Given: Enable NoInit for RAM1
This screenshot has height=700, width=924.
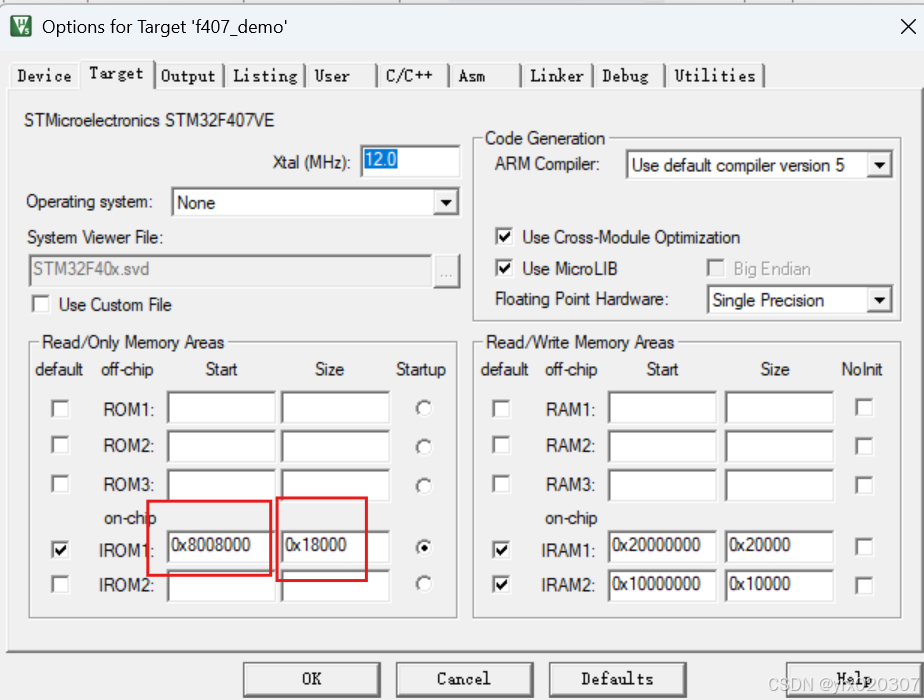Looking at the screenshot, I should 864,408.
